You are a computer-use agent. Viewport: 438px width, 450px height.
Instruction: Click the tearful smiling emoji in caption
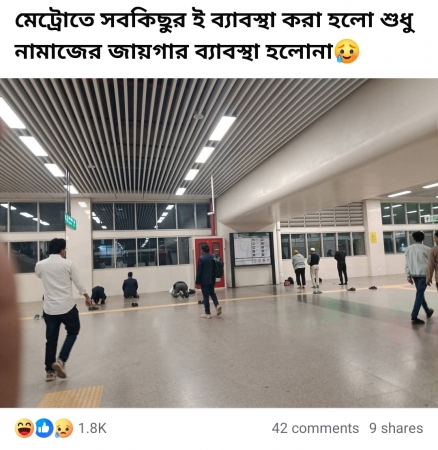click(347, 52)
